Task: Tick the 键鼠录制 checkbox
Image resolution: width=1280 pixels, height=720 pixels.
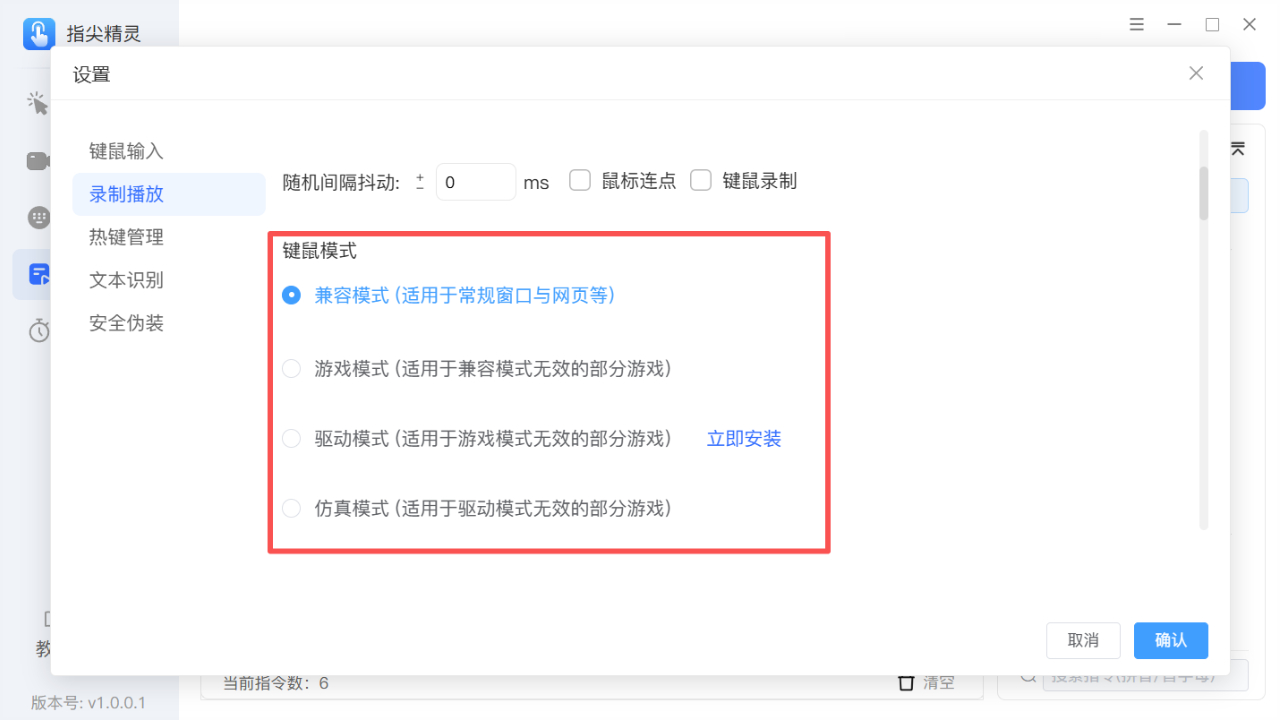Action: [701, 180]
